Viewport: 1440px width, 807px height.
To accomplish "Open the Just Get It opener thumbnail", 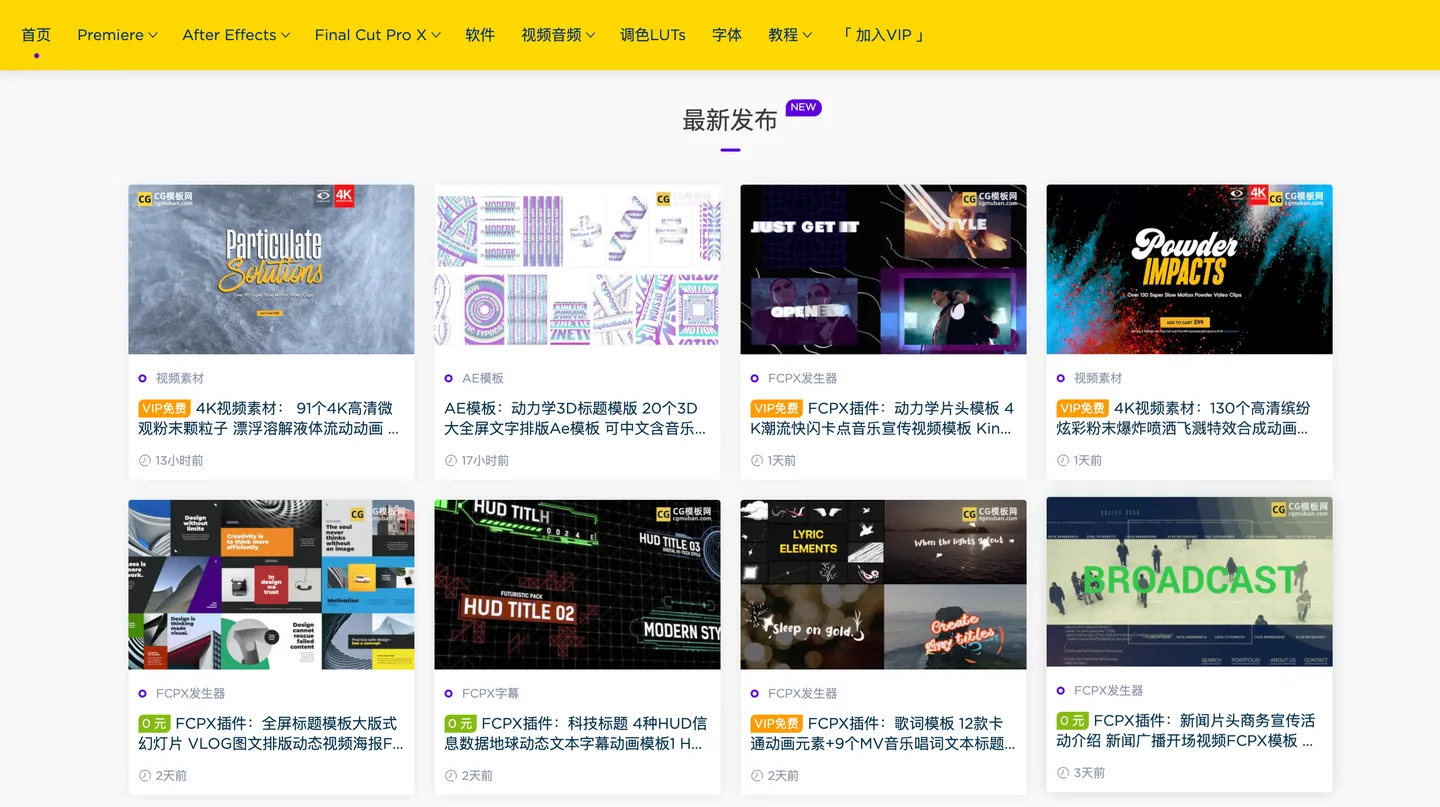I will point(883,269).
